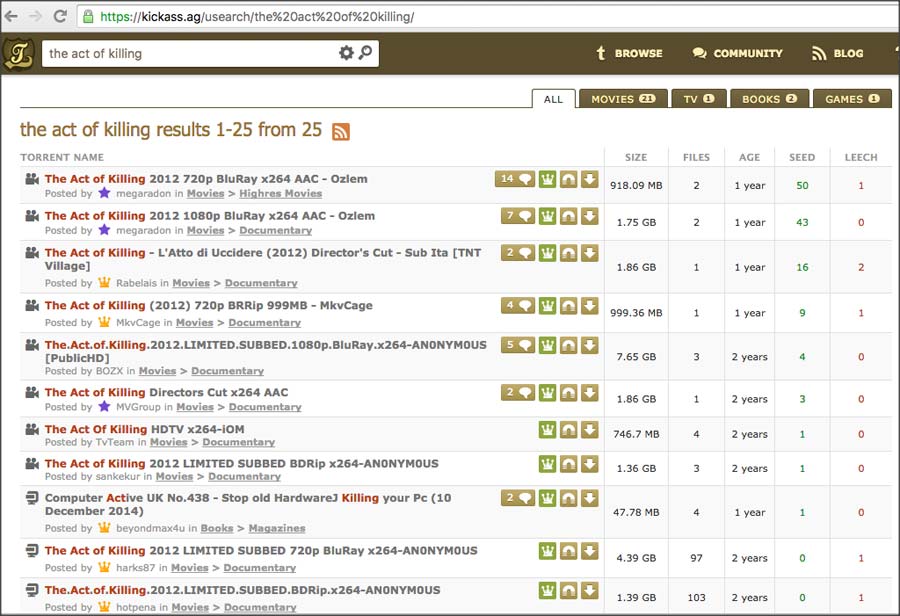The width and height of the screenshot is (900, 616).
Task: Sort results by SIZE column
Action: click(636, 157)
